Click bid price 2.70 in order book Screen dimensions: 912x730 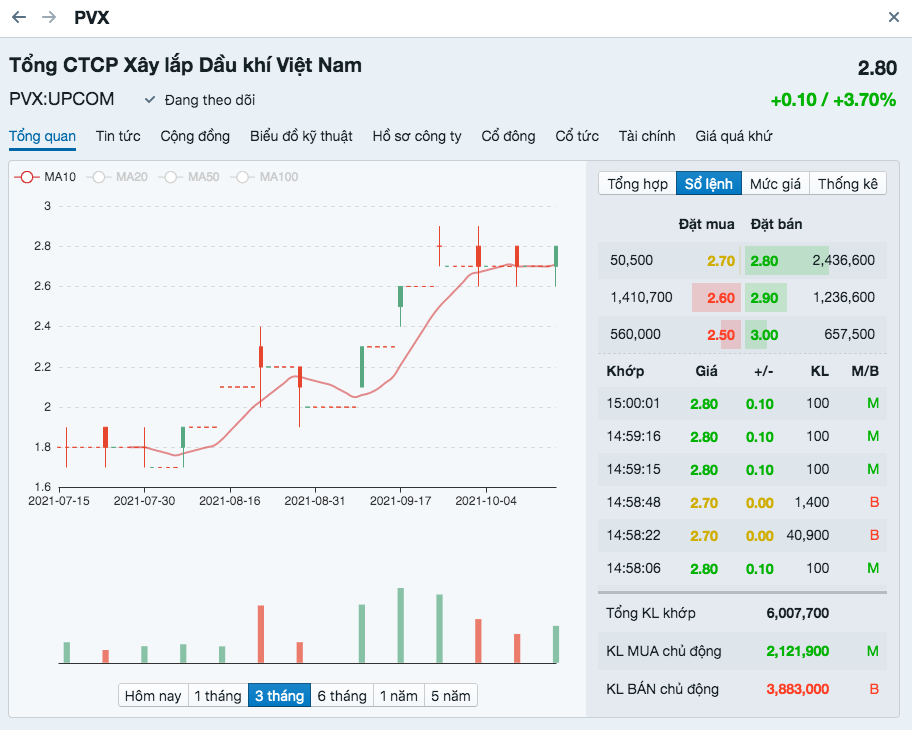(721, 261)
